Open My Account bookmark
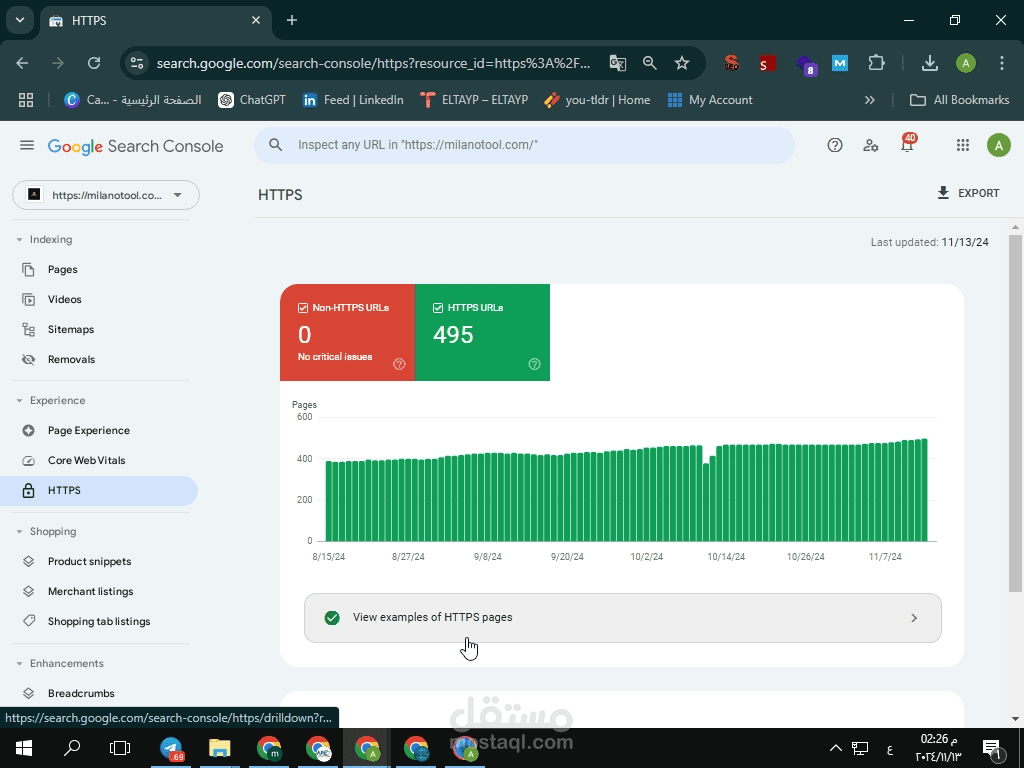Image resolution: width=1024 pixels, height=768 pixels. [x=711, y=100]
